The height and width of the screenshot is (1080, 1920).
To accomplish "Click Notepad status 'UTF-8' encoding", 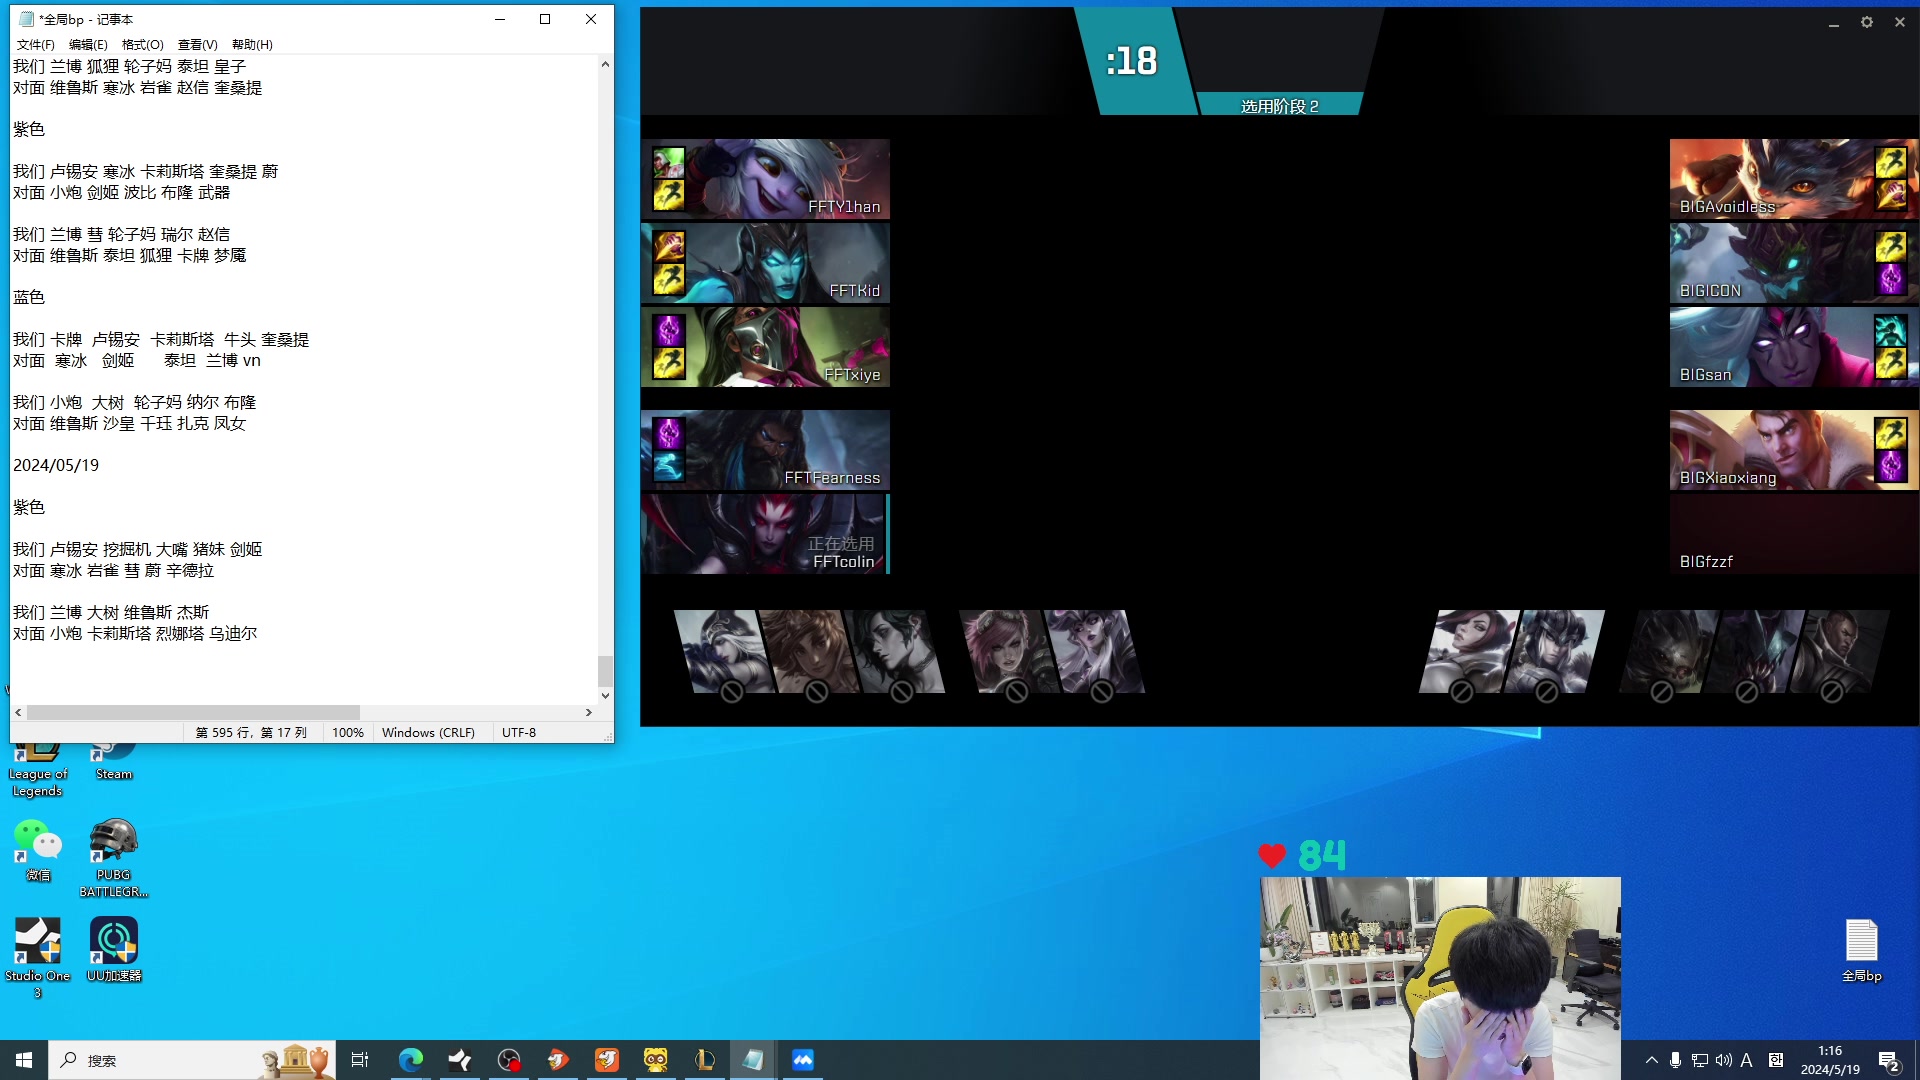I will 519,732.
